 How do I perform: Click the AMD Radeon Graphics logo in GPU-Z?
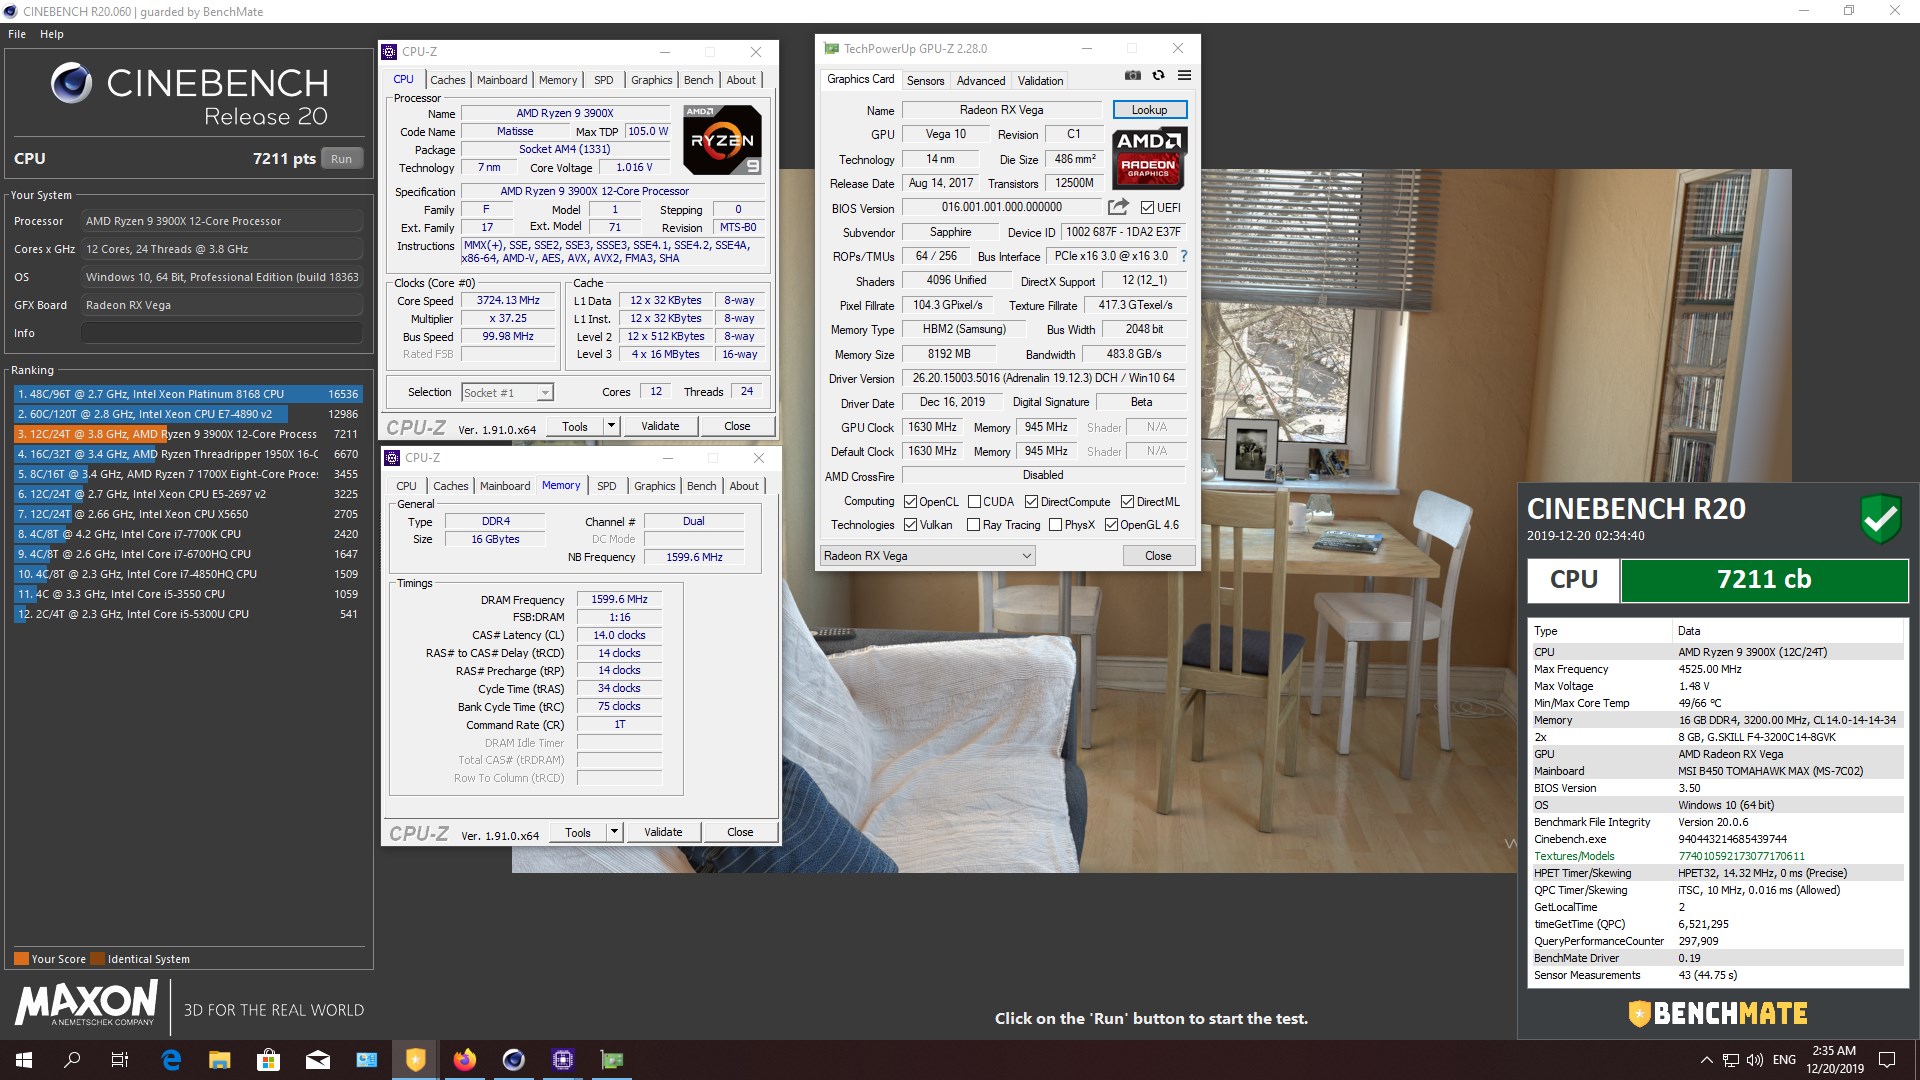1148,158
